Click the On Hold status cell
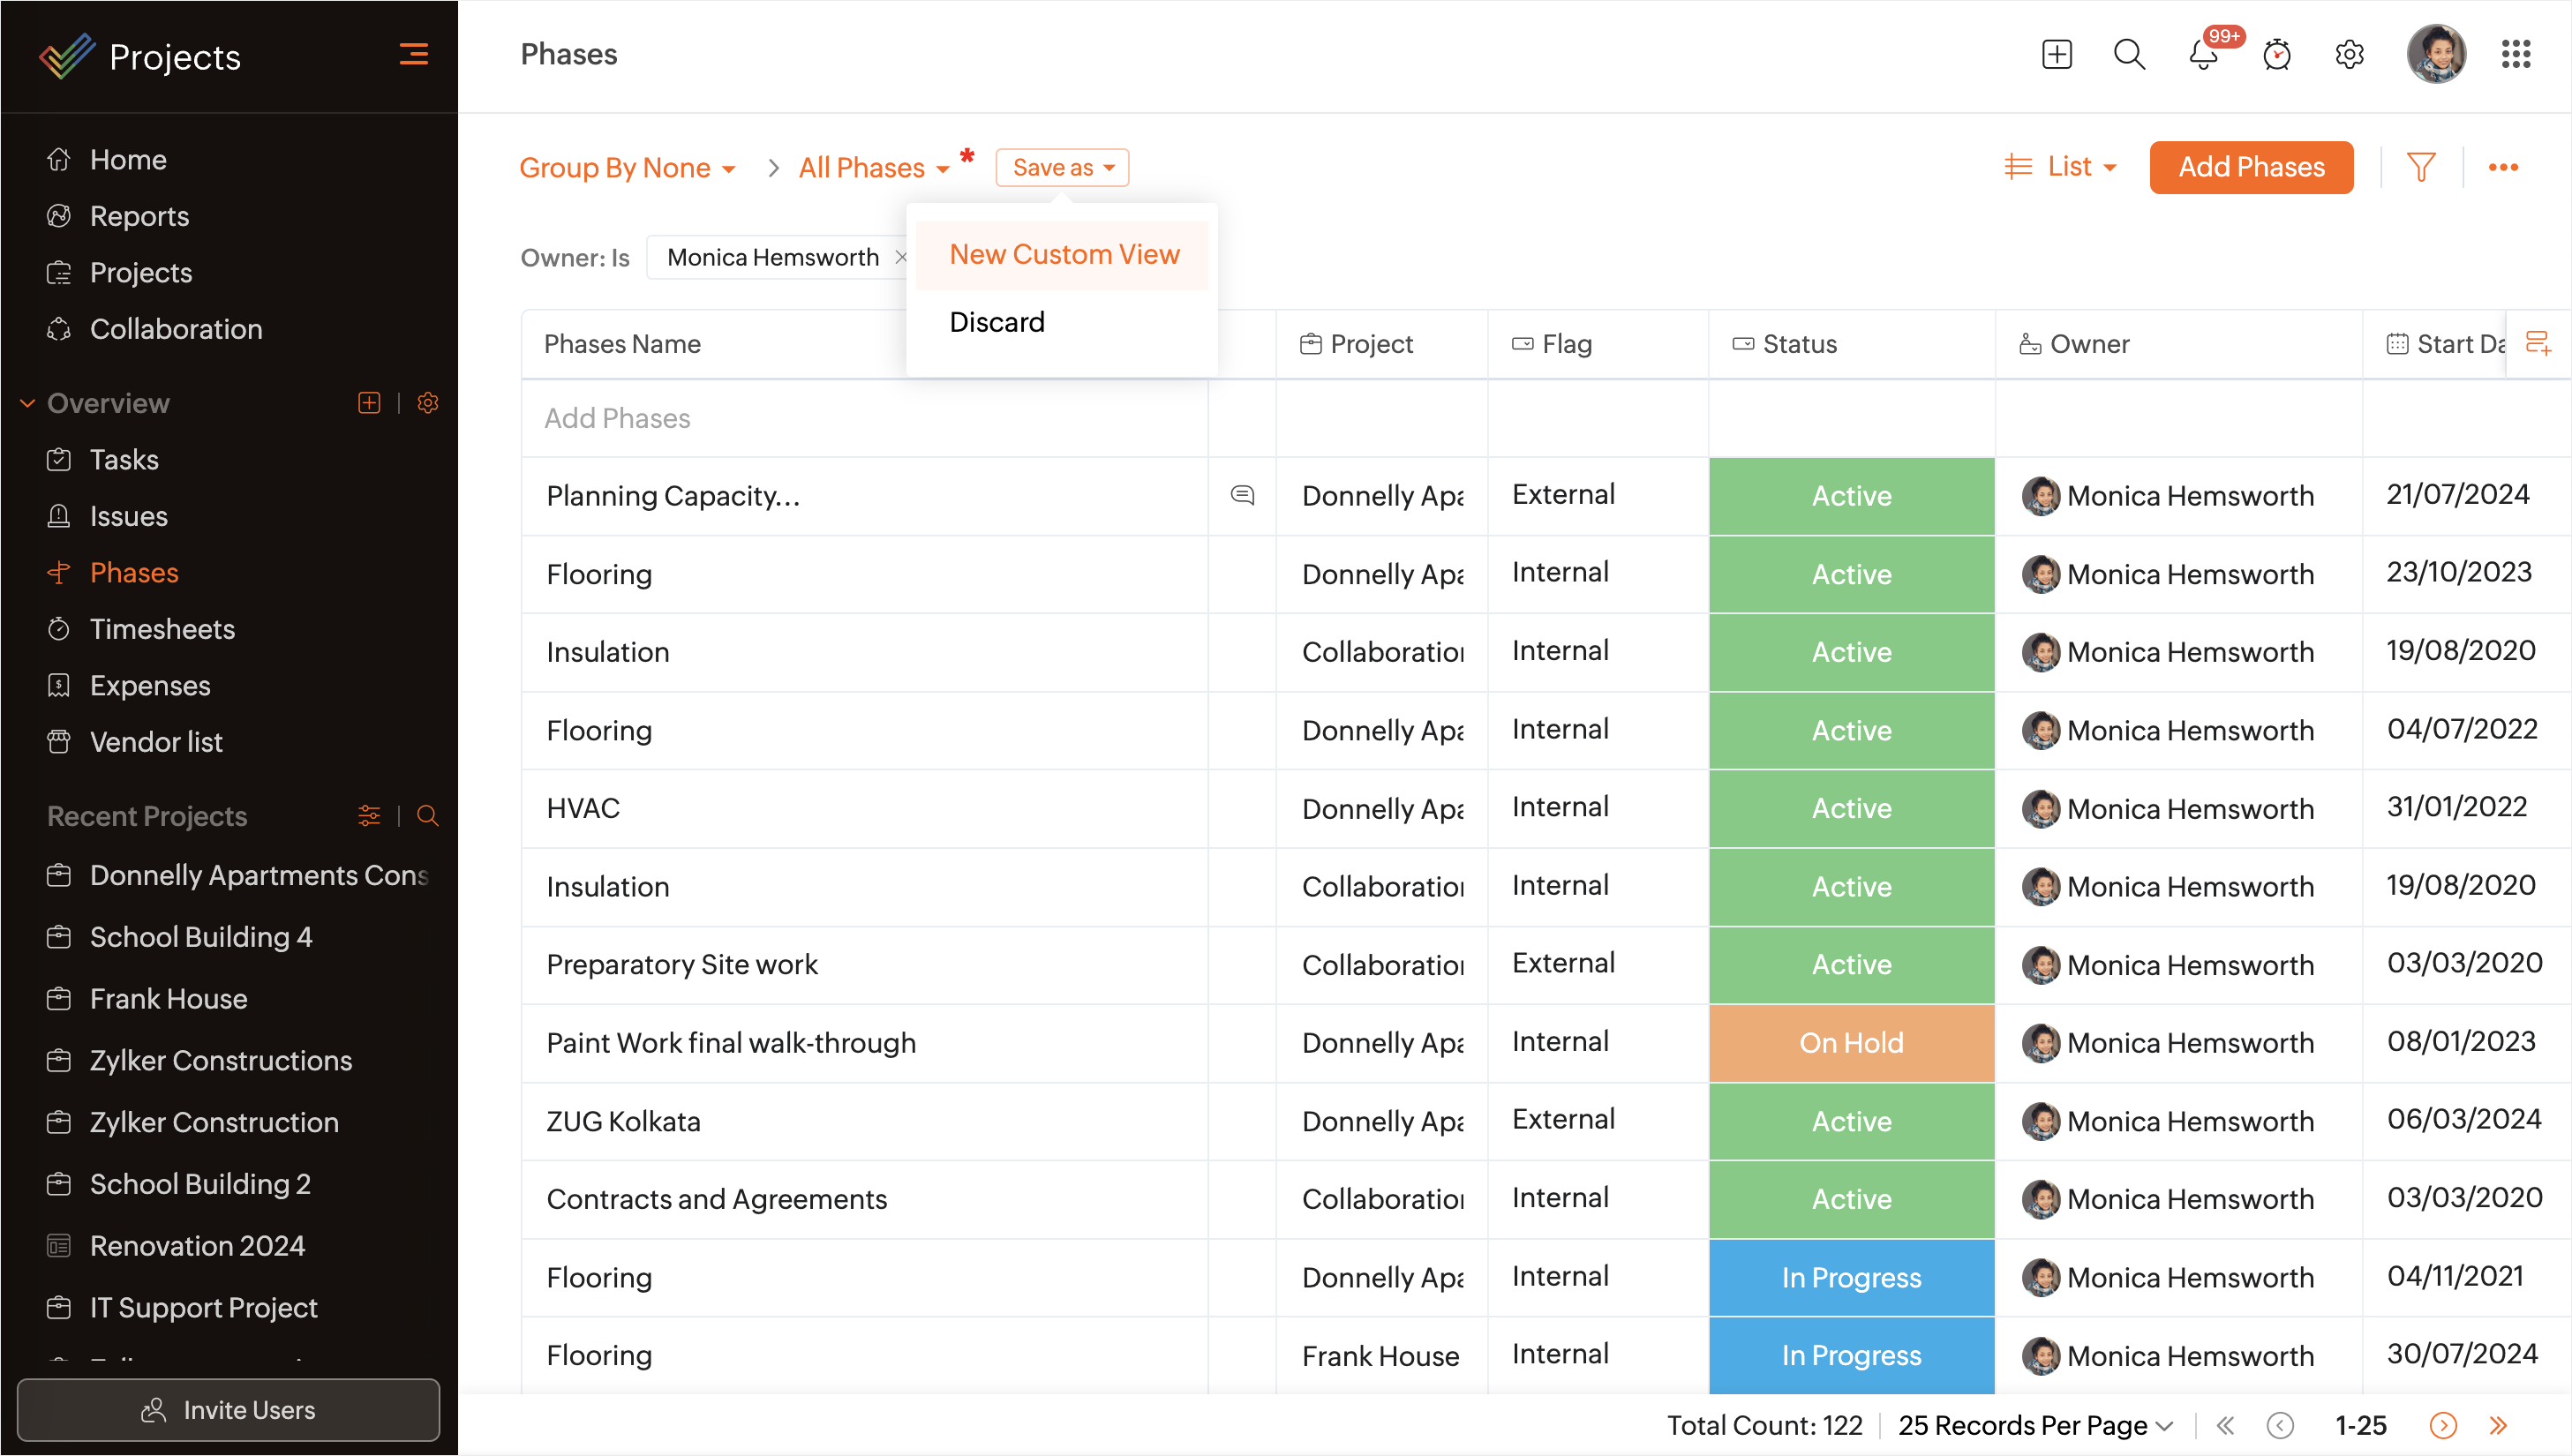 tap(1851, 1043)
